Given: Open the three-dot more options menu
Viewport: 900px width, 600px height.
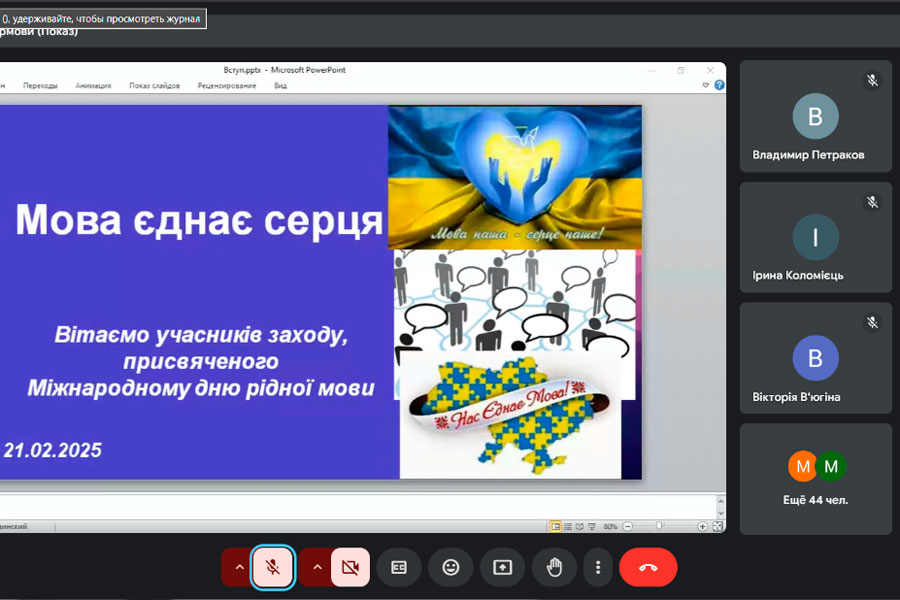Looking at the screenshot, I should point(598,567).
